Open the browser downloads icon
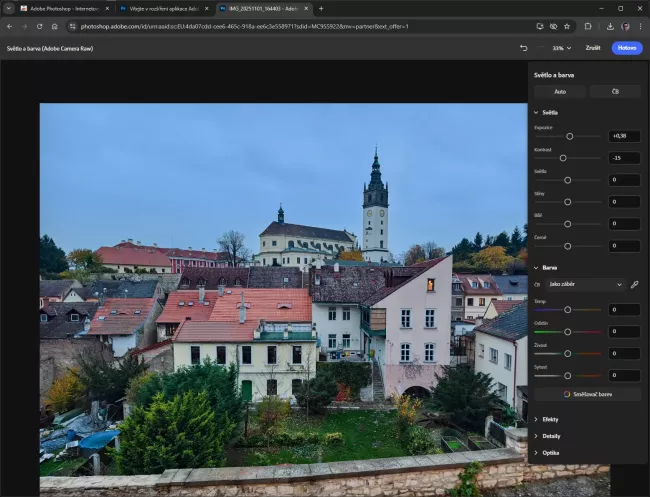Image resolution: width=650 pixels, height=497 pixels. (610, 27)
